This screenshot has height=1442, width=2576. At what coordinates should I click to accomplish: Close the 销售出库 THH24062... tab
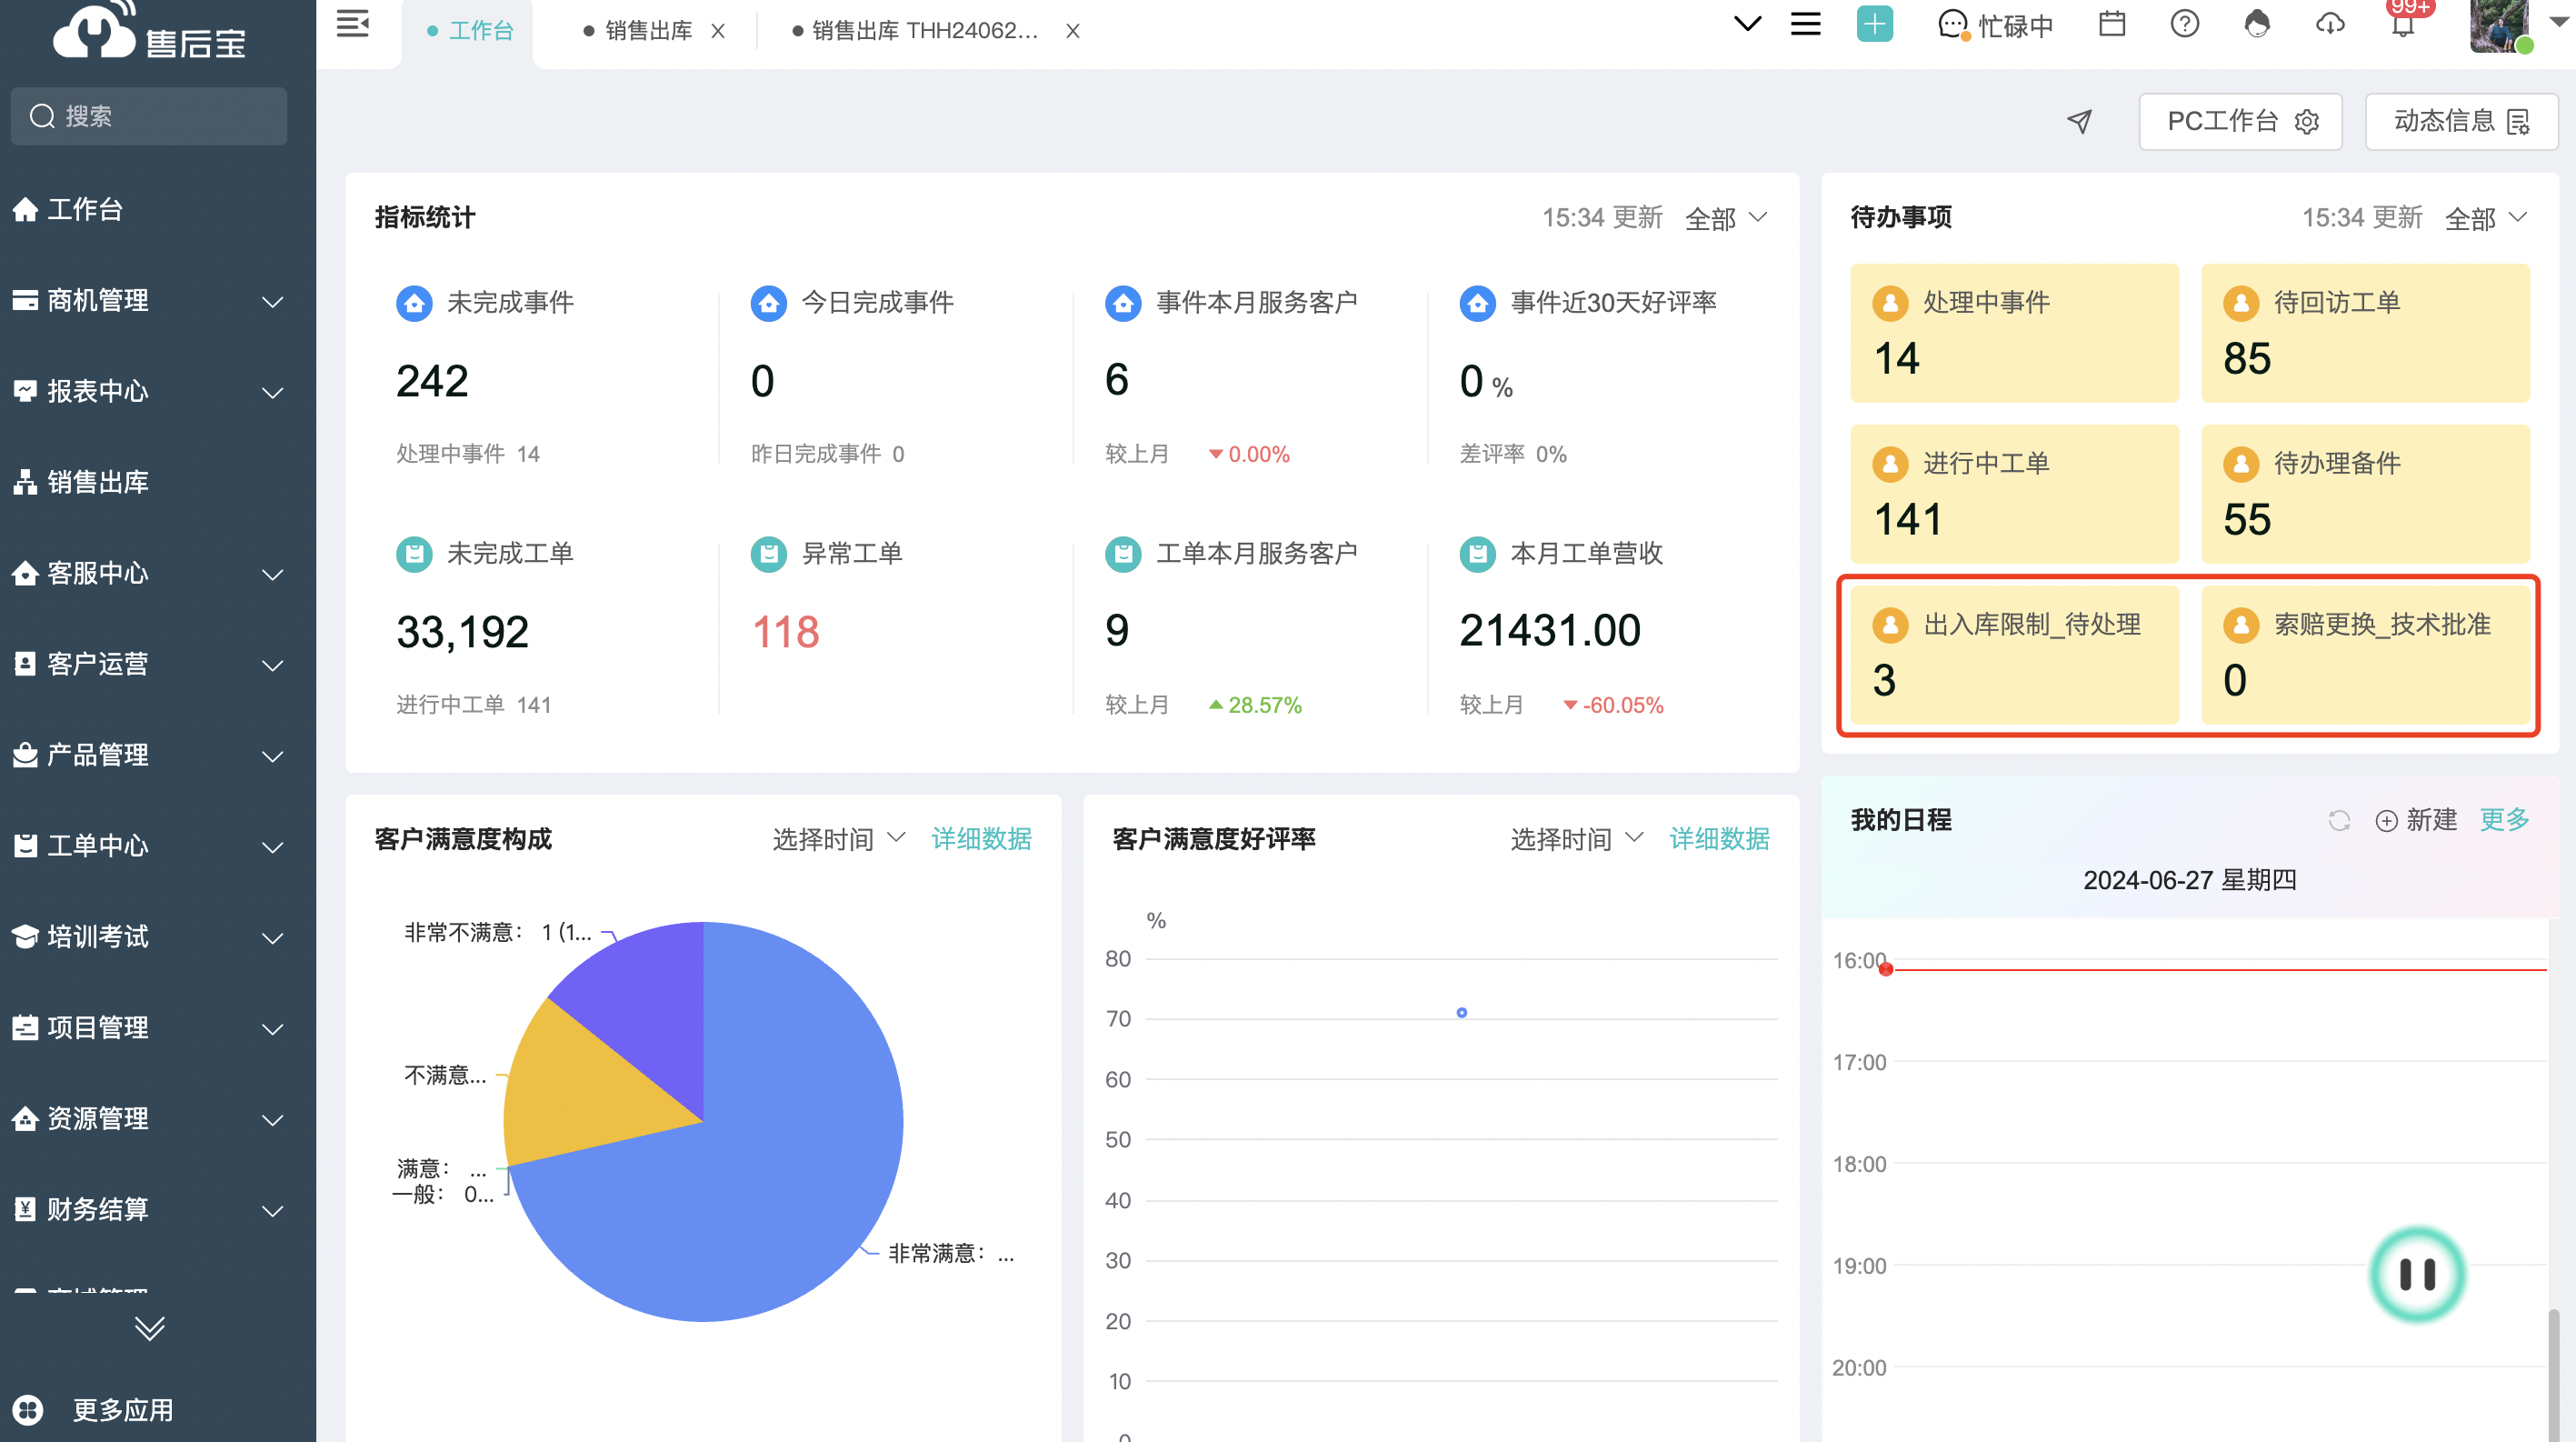[1072, 32]
